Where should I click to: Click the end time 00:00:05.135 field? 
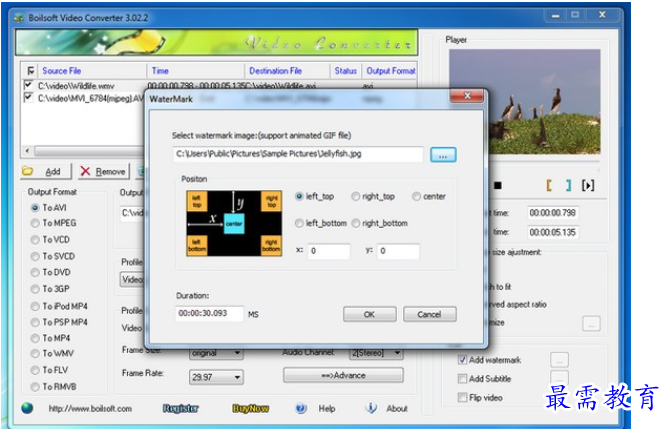coord(553,232)
